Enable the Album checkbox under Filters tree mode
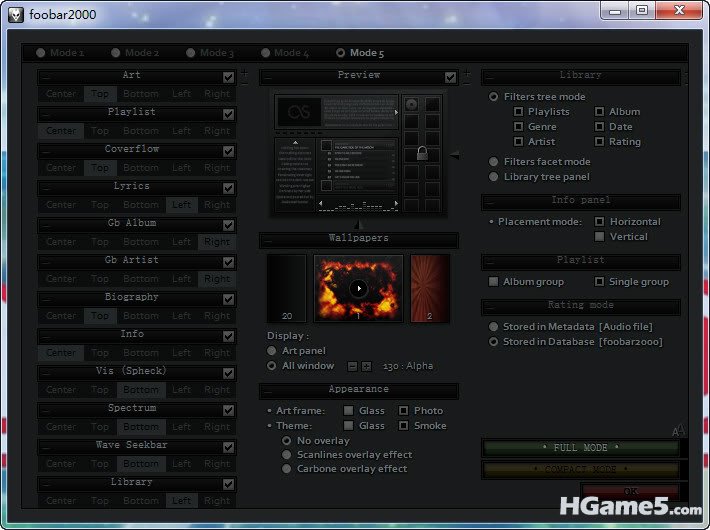 click(x=600, y=112)
